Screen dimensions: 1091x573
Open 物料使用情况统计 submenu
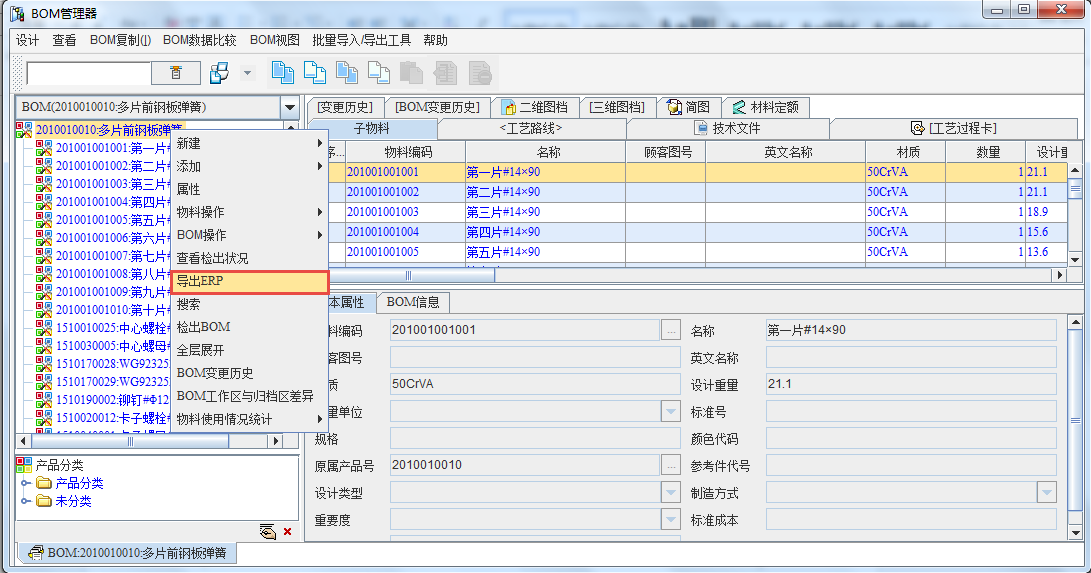[x=249, y=419]
